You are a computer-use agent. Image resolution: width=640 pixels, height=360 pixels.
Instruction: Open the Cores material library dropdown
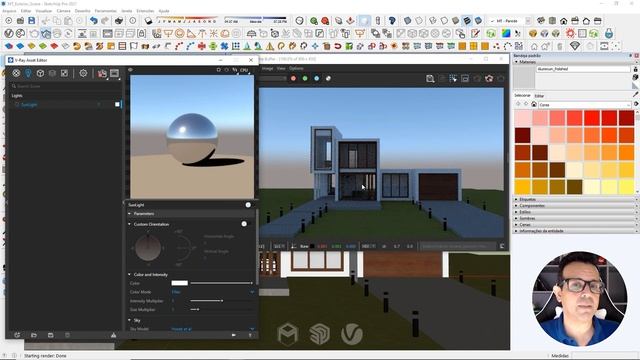coord(585,105)
